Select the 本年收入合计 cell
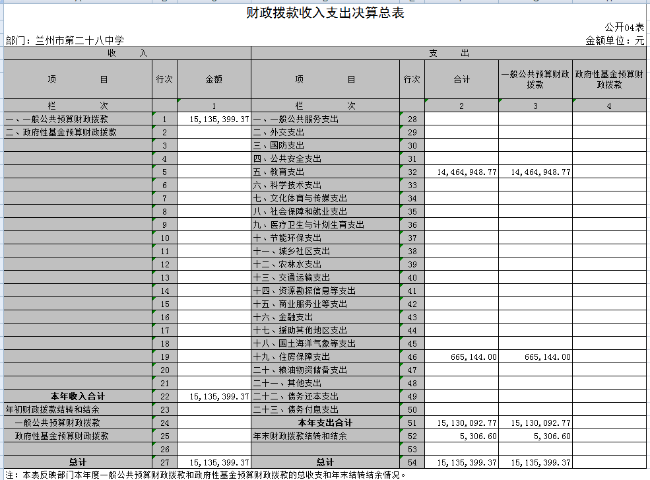The height and width of the screenshot is (480, 650). (78, 396)
